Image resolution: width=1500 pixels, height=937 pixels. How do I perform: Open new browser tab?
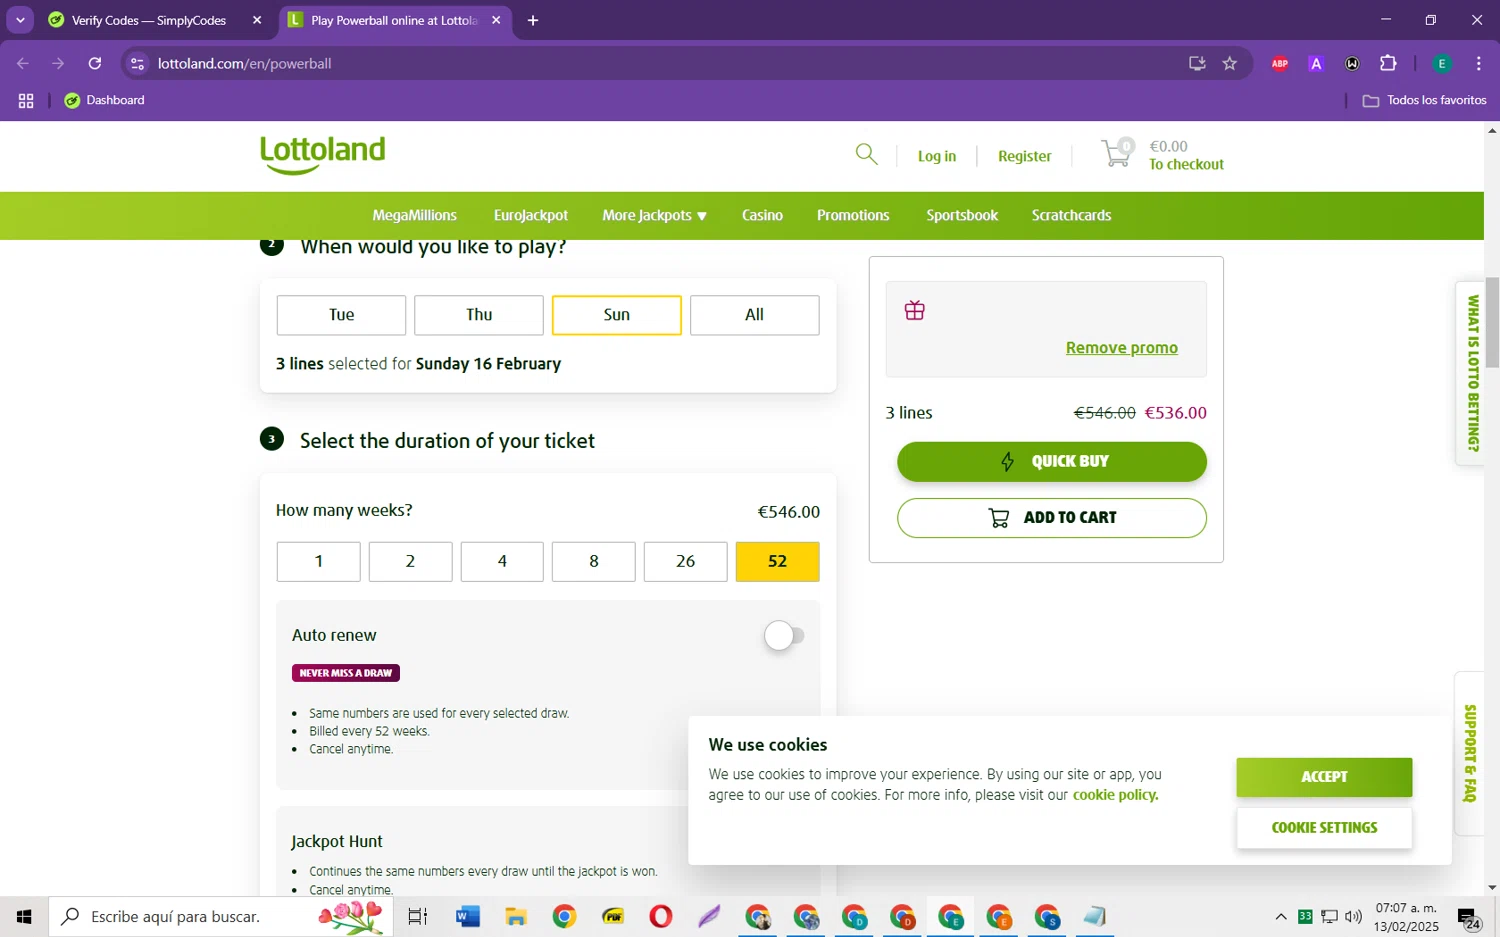tap(533, 20)
